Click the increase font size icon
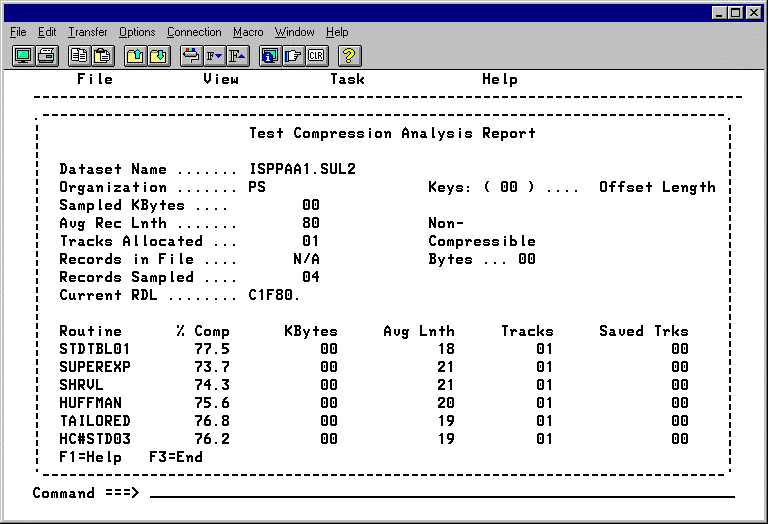The image size is (768, 524). tap(238, 56)
